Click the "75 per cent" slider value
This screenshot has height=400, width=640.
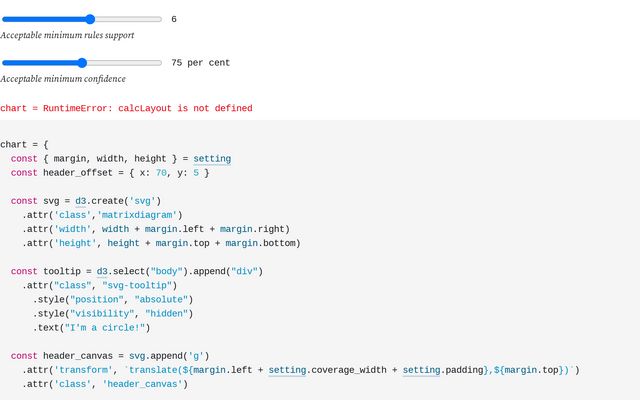coord(200,62)
